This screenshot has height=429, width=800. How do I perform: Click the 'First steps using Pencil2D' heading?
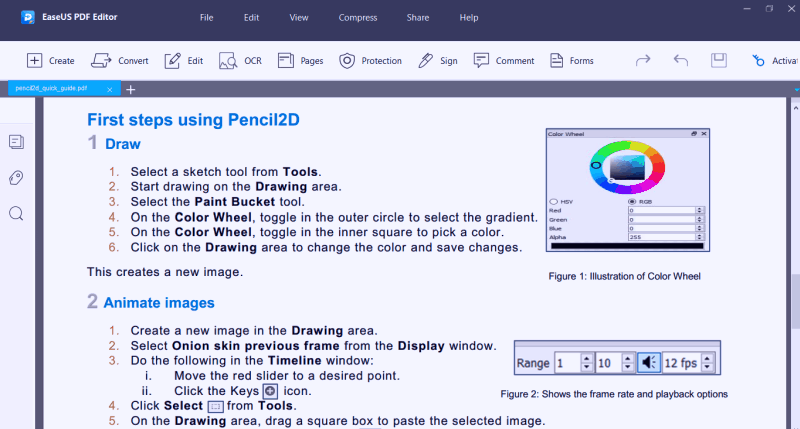(x=193, y=120)
